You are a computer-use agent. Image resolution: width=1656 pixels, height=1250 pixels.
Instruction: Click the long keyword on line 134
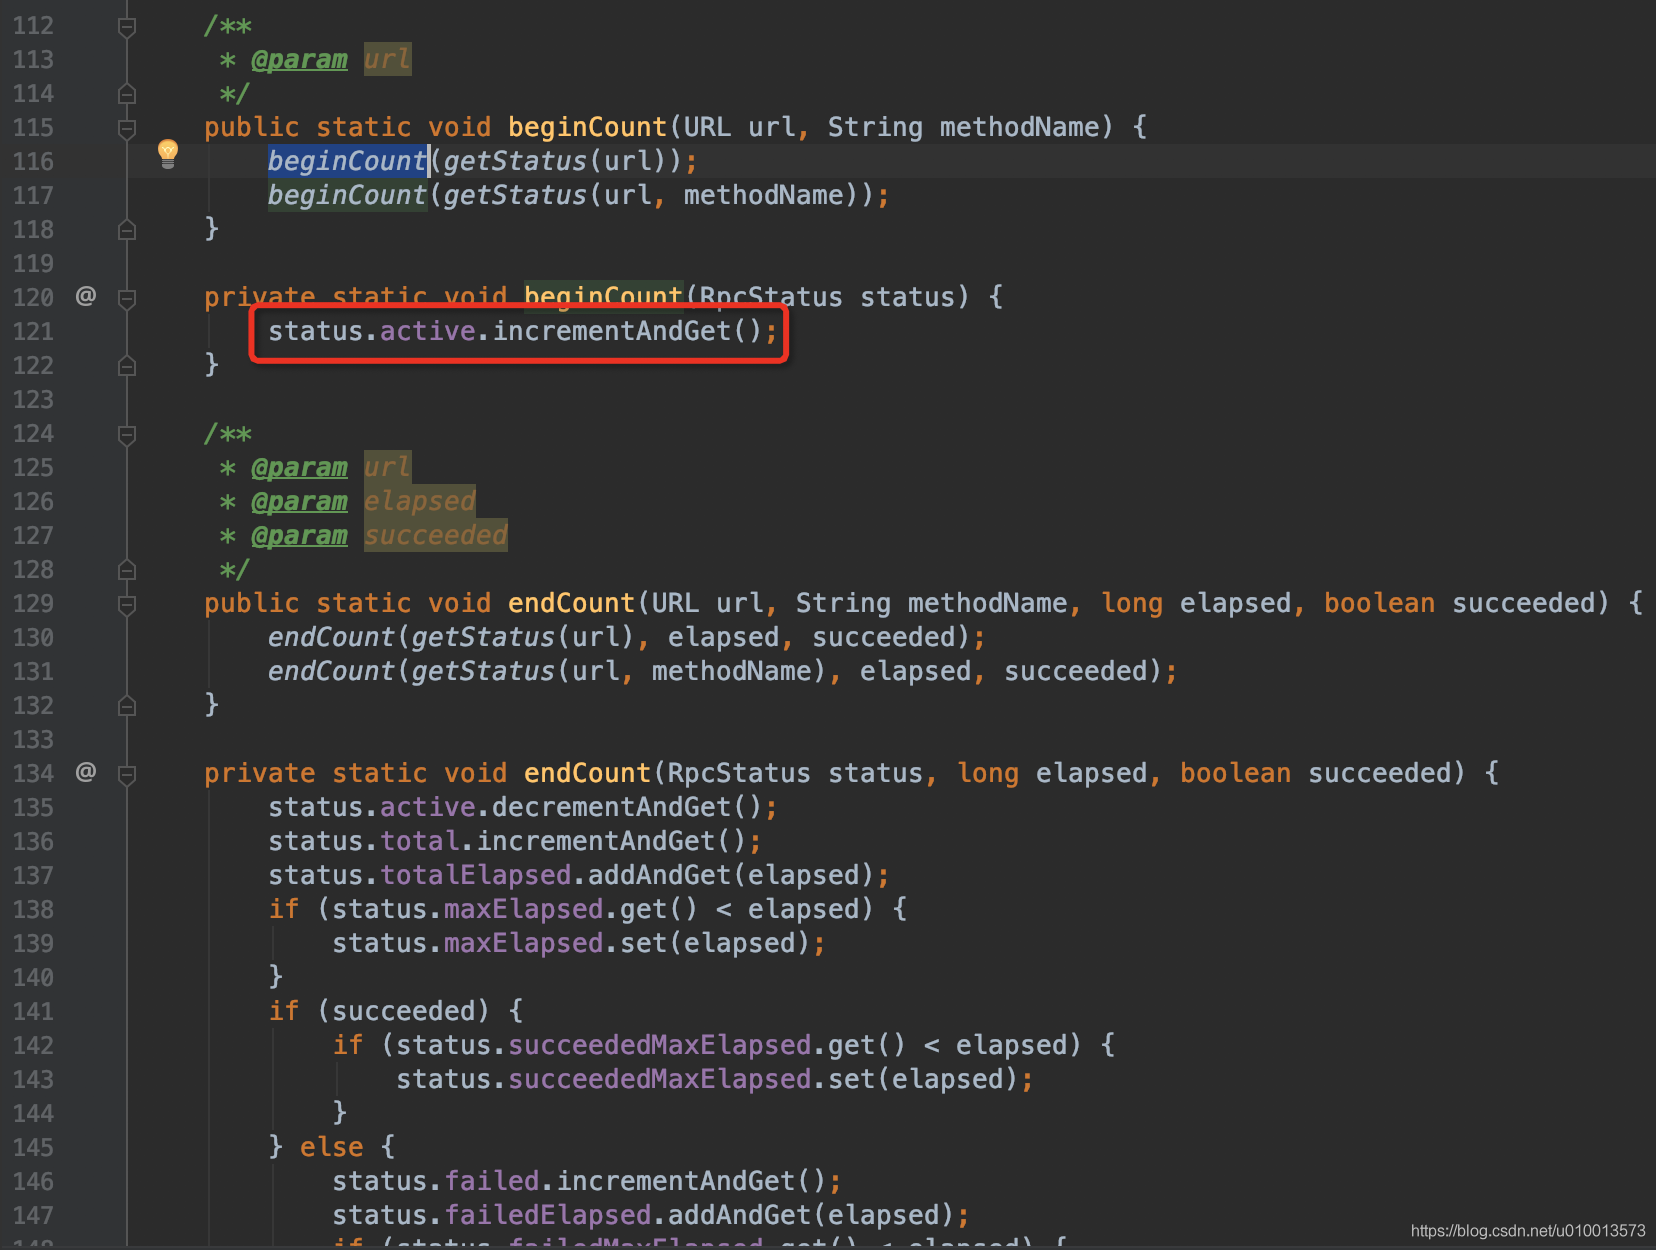coord(988,773)
